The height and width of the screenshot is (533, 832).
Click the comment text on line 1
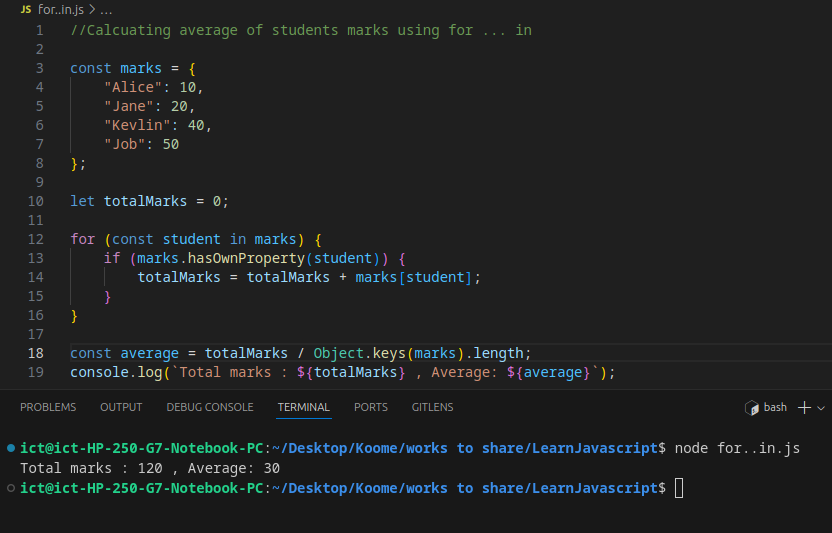coord(301,30)
